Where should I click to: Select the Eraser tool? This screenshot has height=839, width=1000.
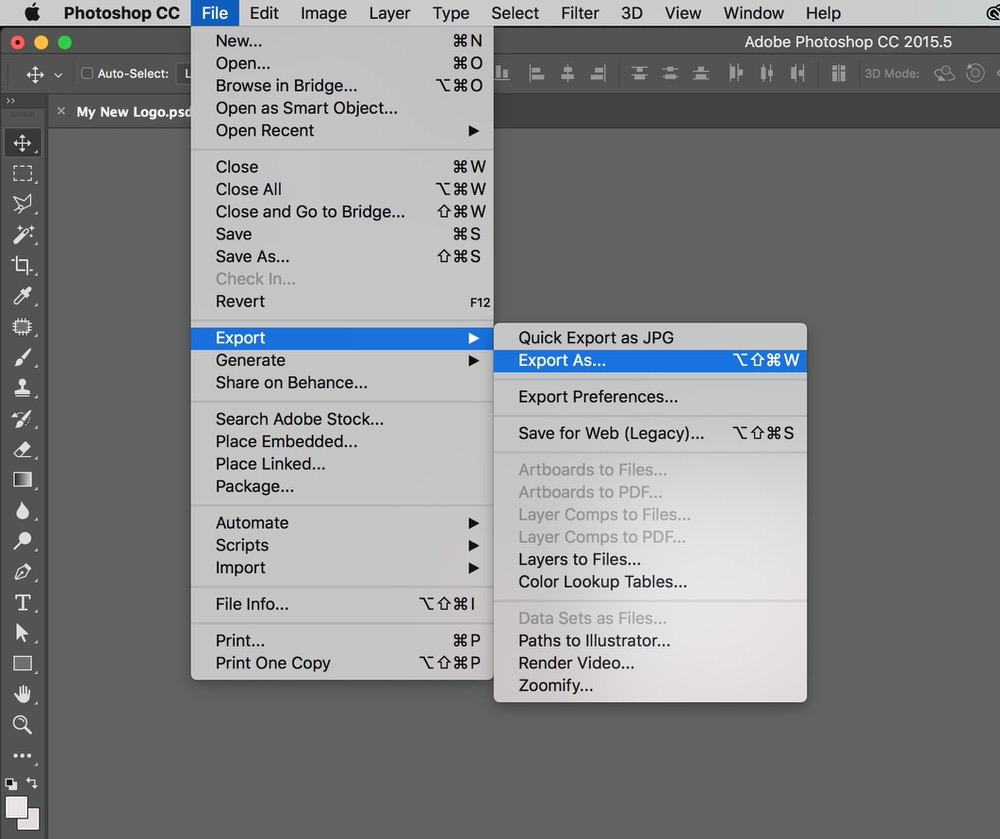pyautogui.click(x=22, y=449)
